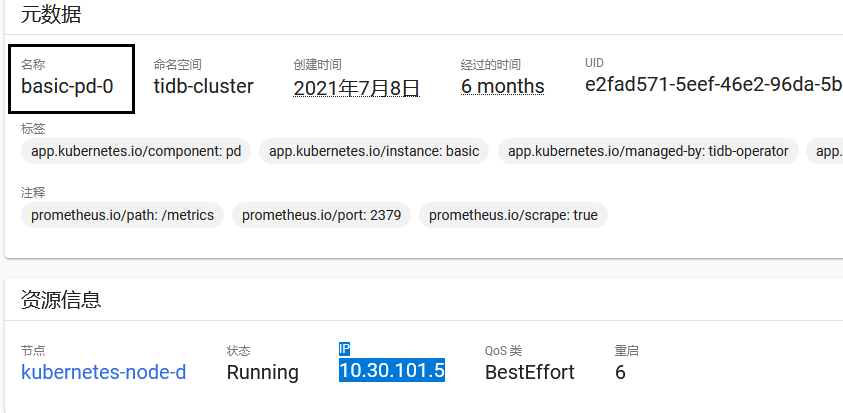Click the 创建时间 field label
This screenshot has height=413, width=843.
(317, 65)
